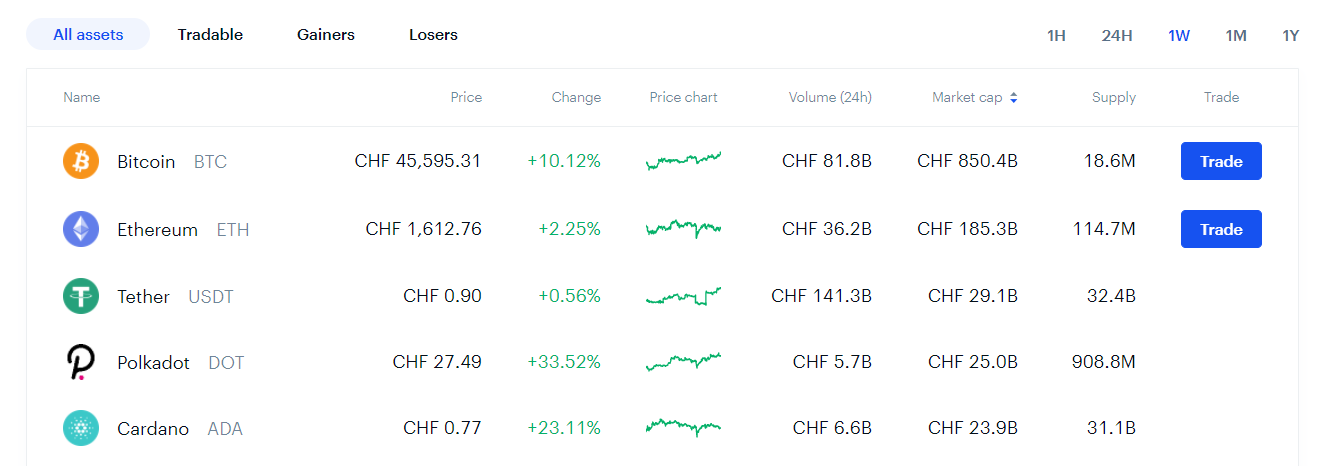The image size is (1318, 466).
Task: Click the Volume (24h) column header
Action: pyautogui.click(x=830, y=98)
